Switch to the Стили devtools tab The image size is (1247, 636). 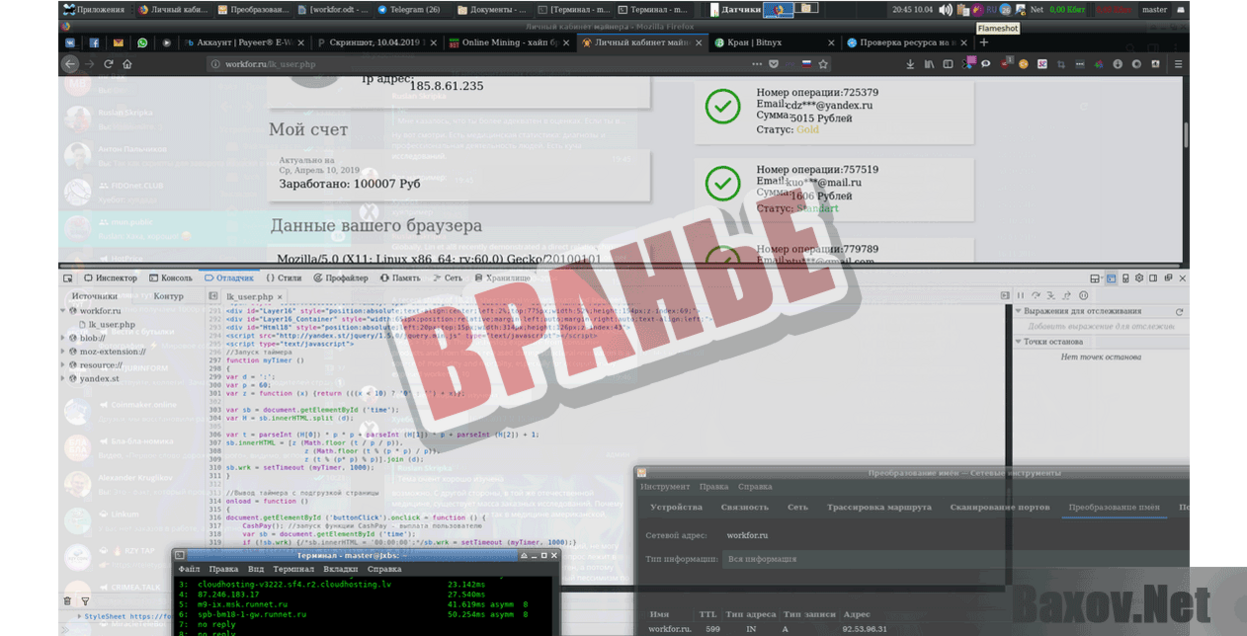point(284,278)
